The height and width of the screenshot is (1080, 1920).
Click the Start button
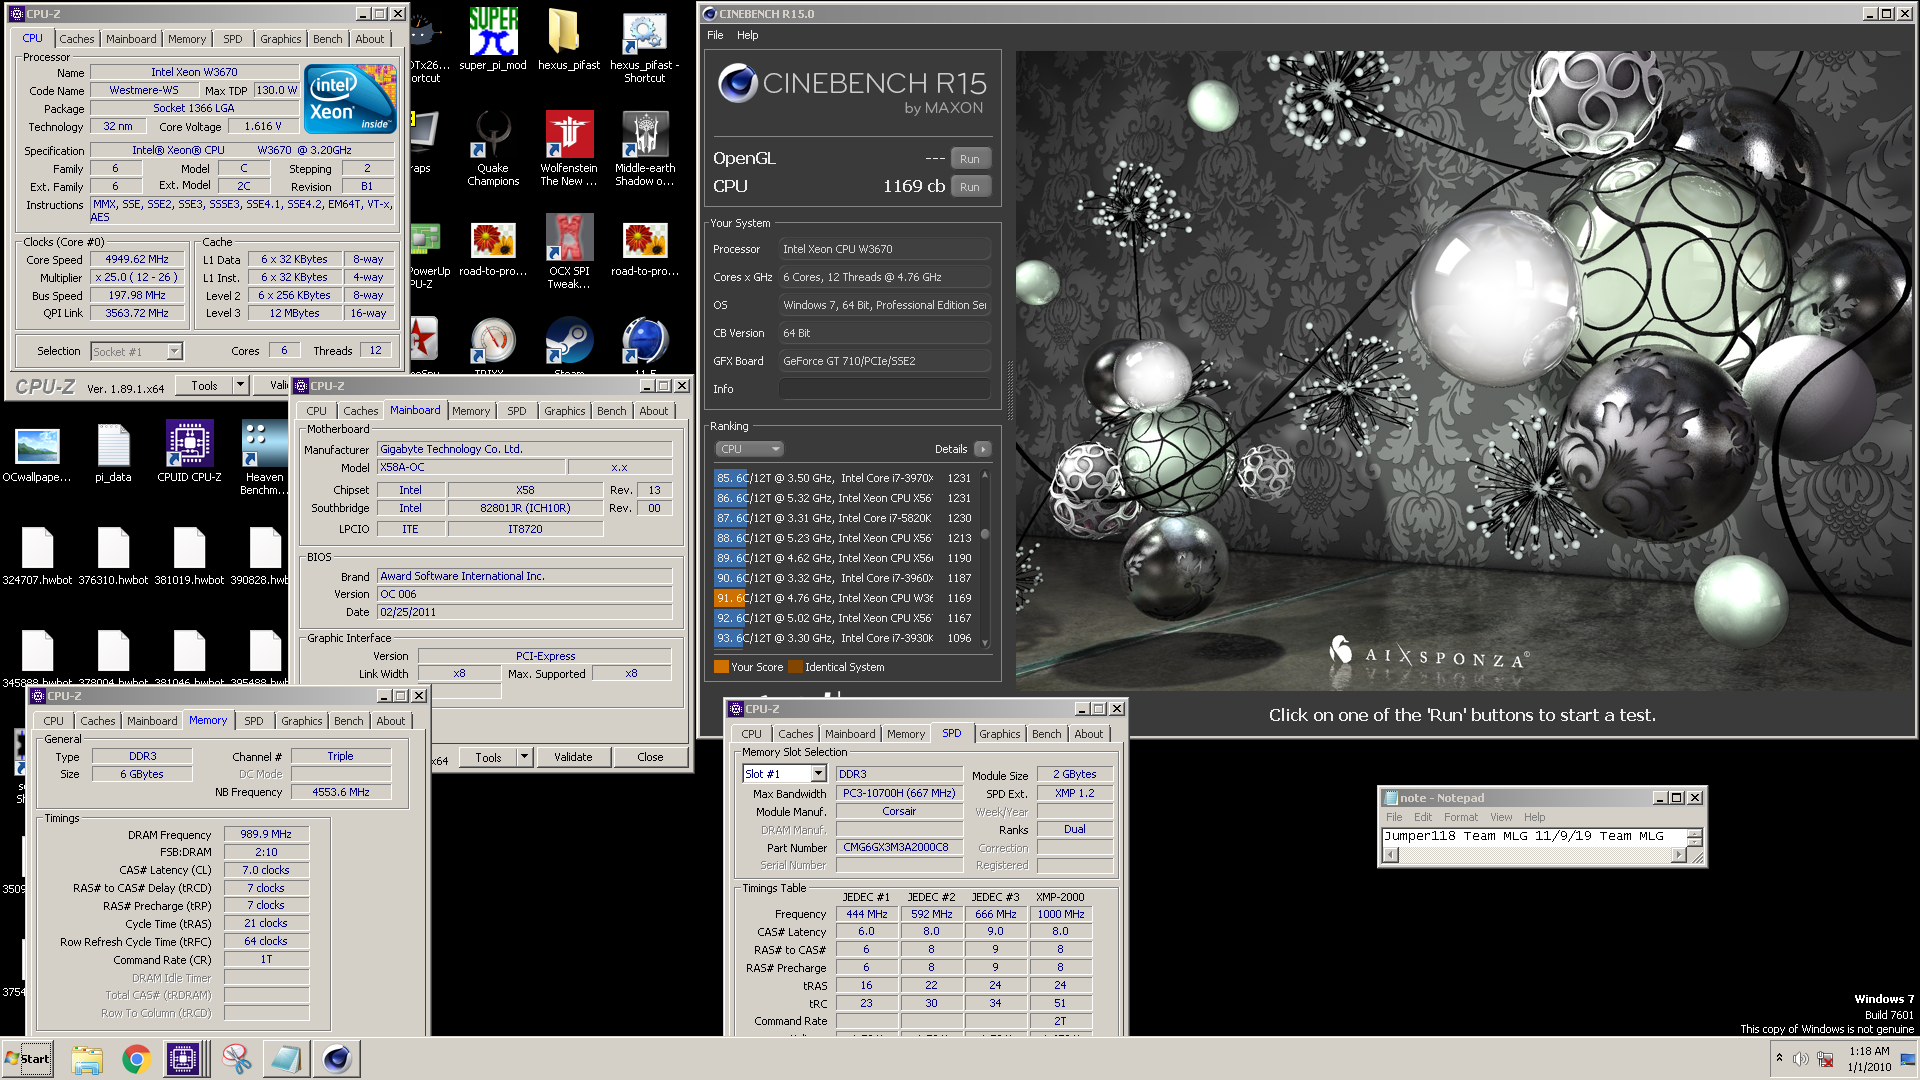tap(27, 1059)
